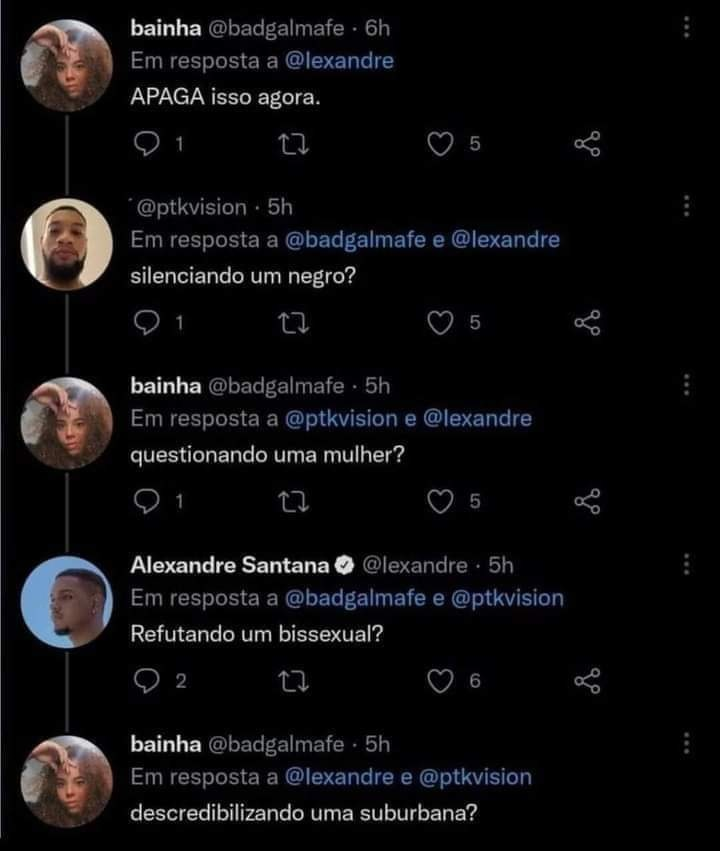Reply to the "questionando uma mulher?" tweet
The width and height of the screenshot is (720, 851).
[x=147, y=502]
